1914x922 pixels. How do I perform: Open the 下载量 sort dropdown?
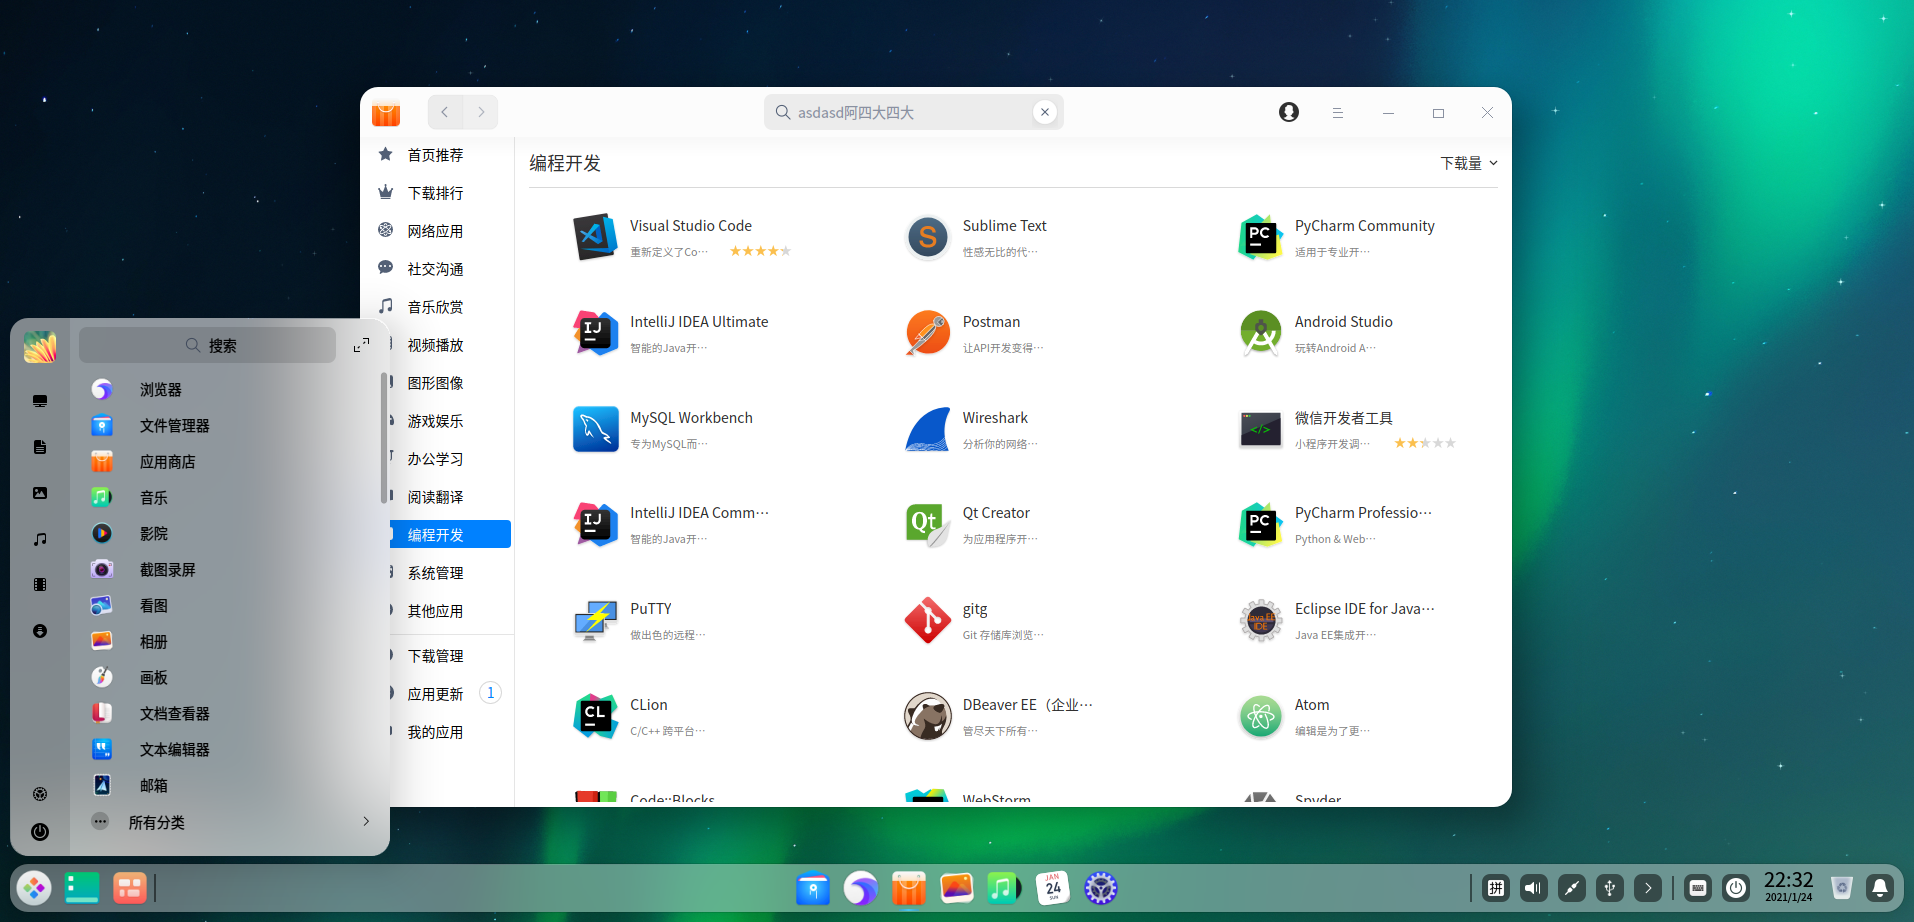(1468, 163)
